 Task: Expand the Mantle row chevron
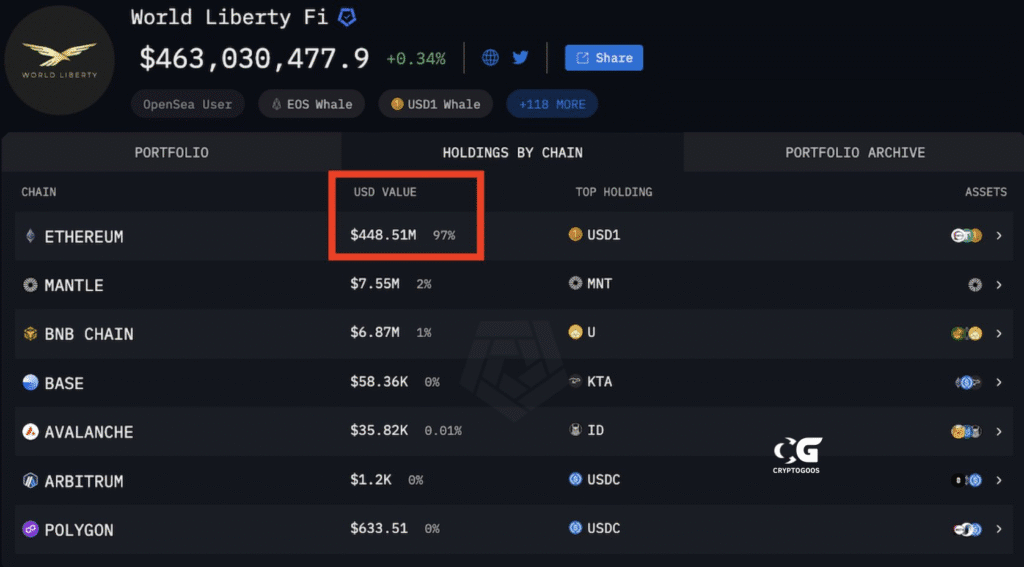click(999, 285)
